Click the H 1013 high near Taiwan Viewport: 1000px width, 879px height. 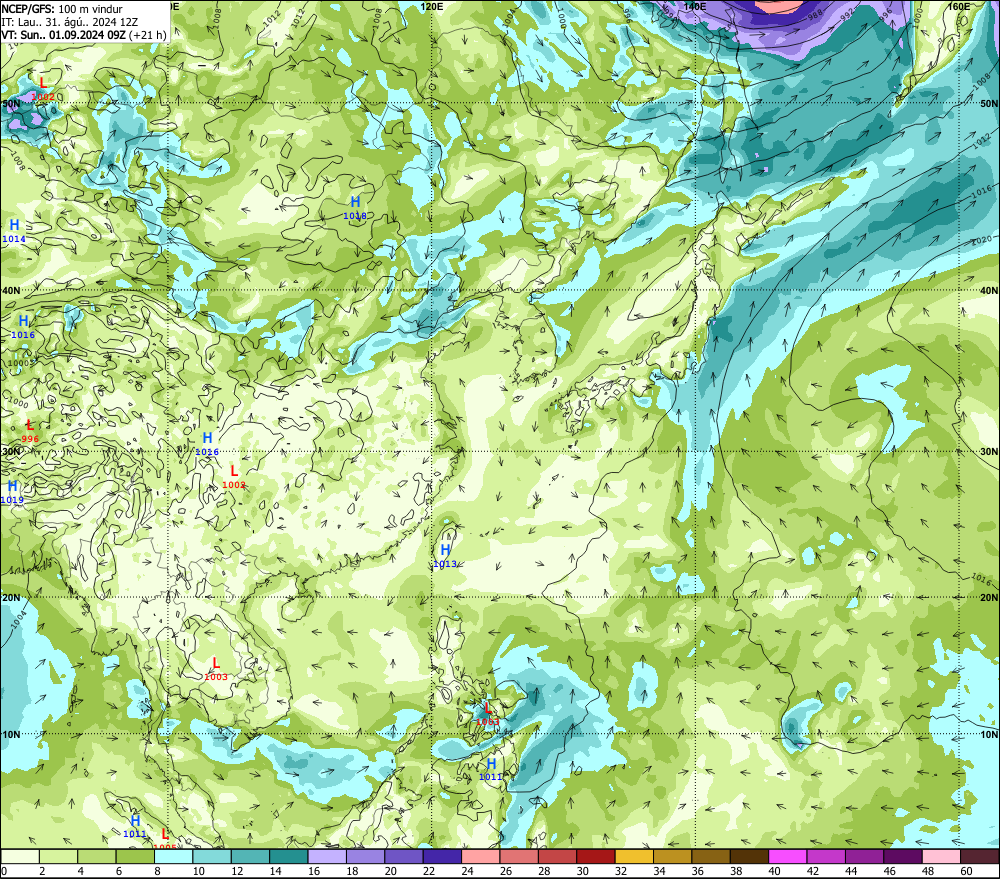coord(445,556)
